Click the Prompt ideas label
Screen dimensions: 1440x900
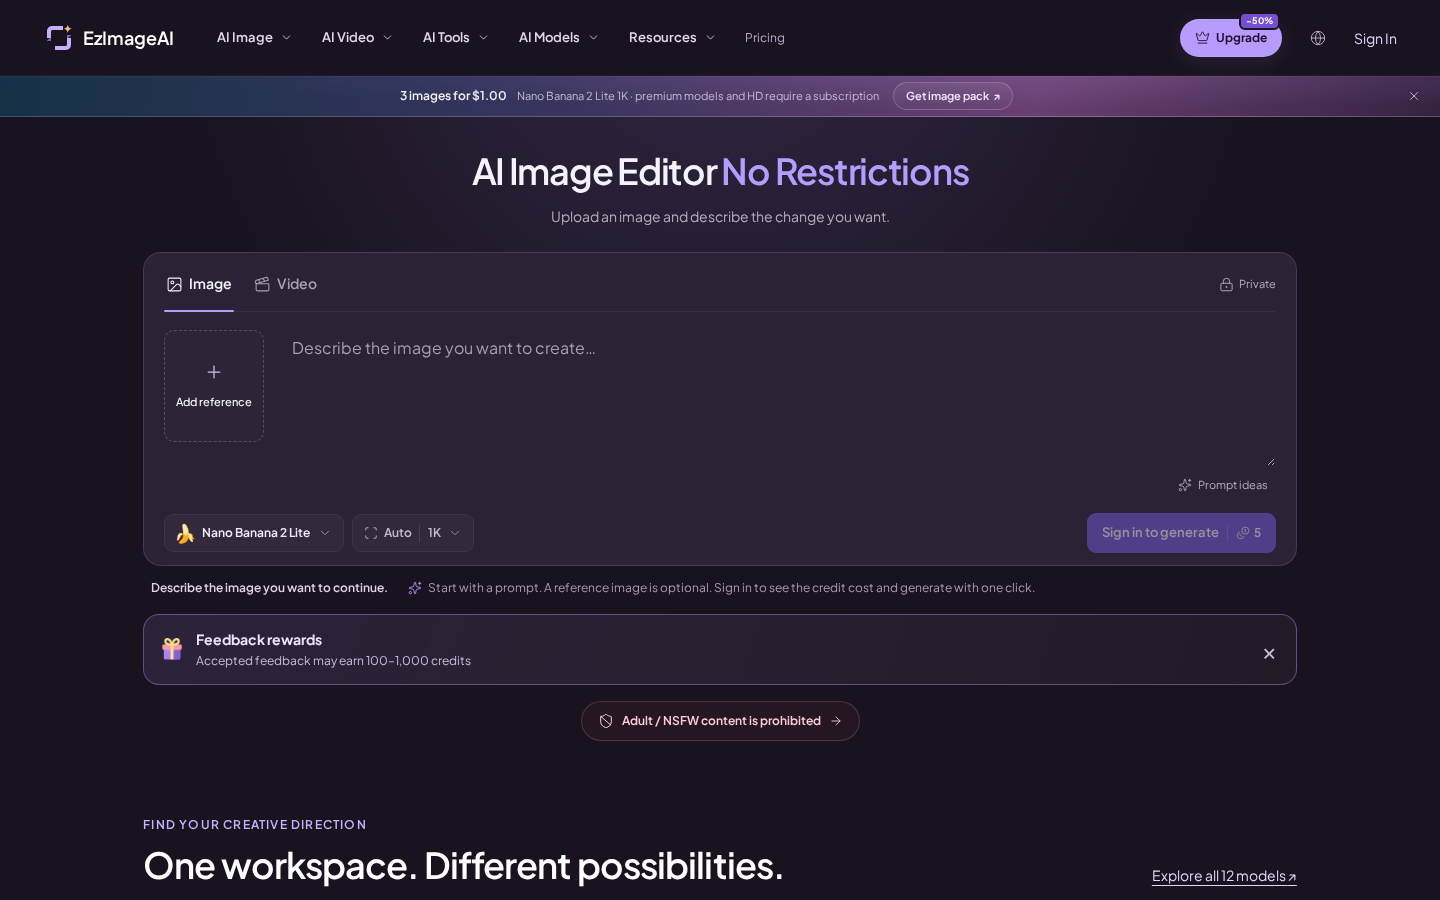1232,485
